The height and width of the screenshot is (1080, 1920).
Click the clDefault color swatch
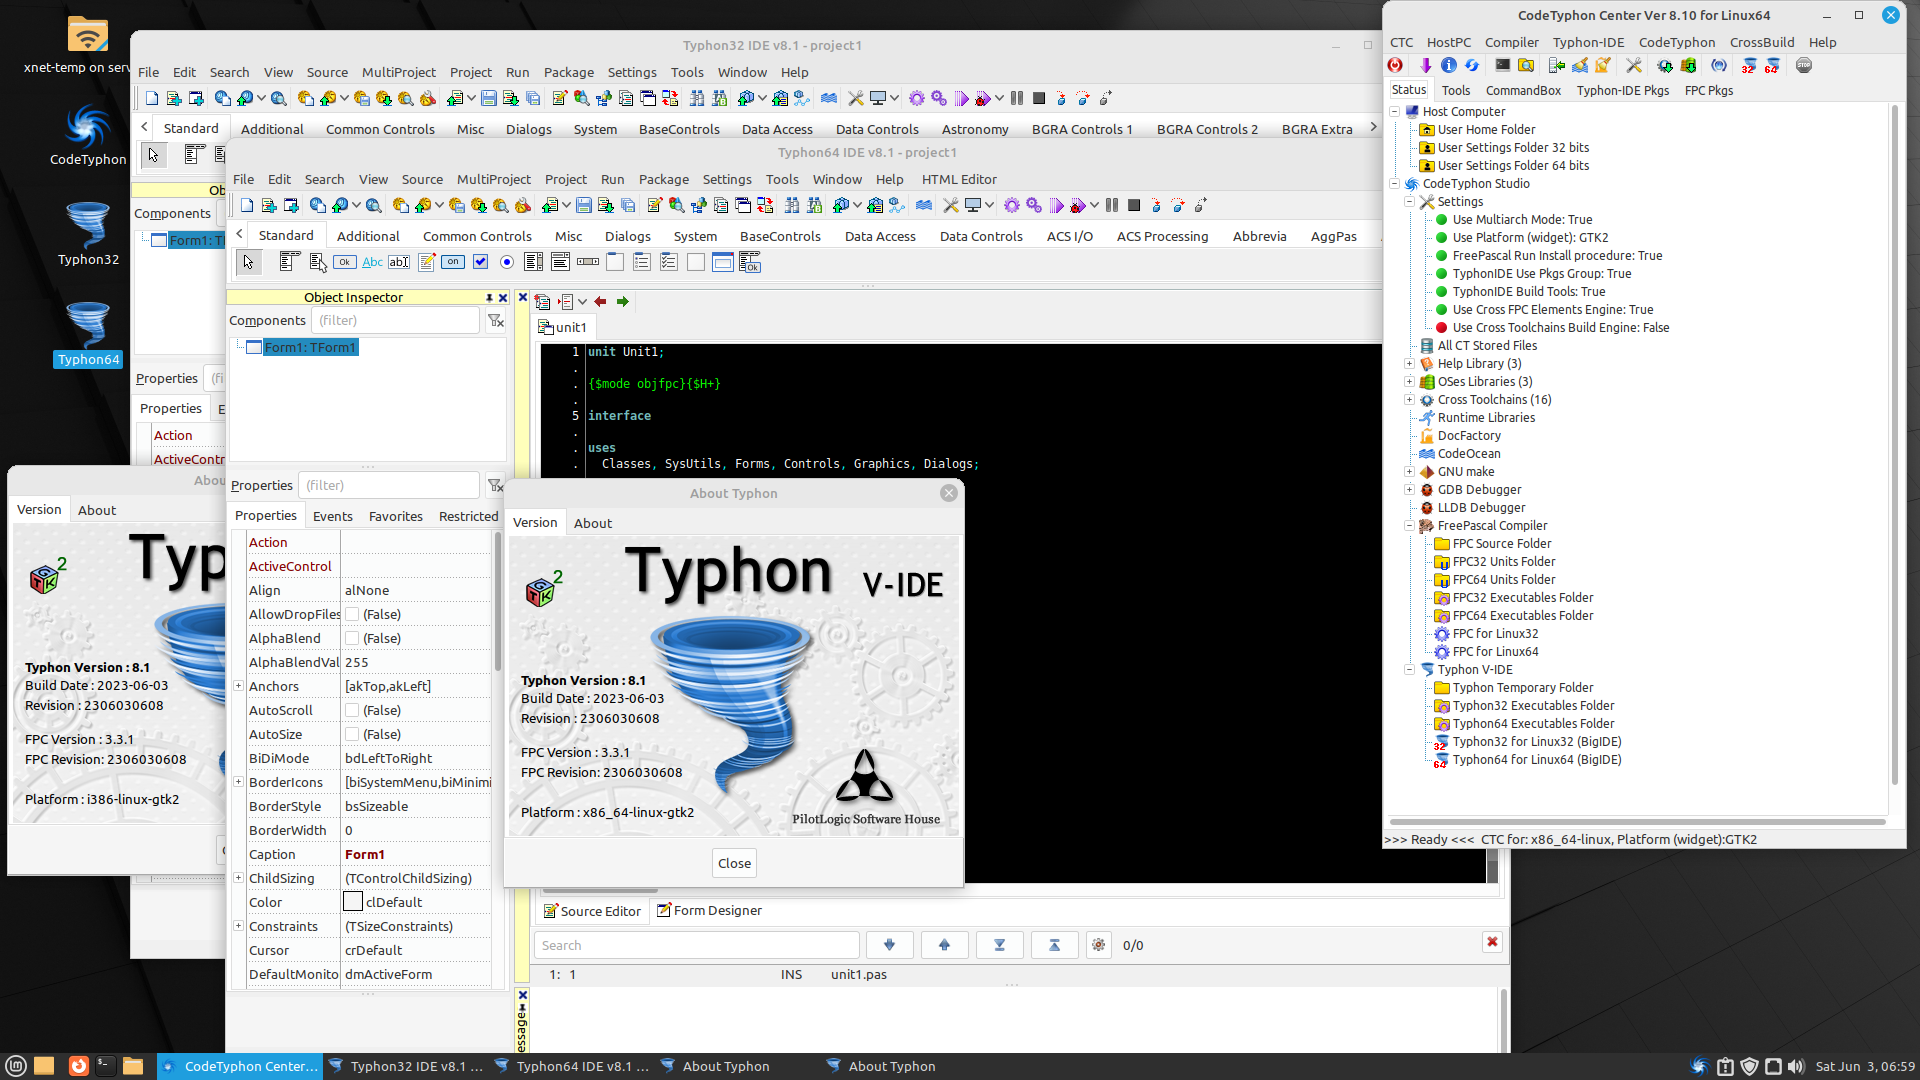pos(353,902)
